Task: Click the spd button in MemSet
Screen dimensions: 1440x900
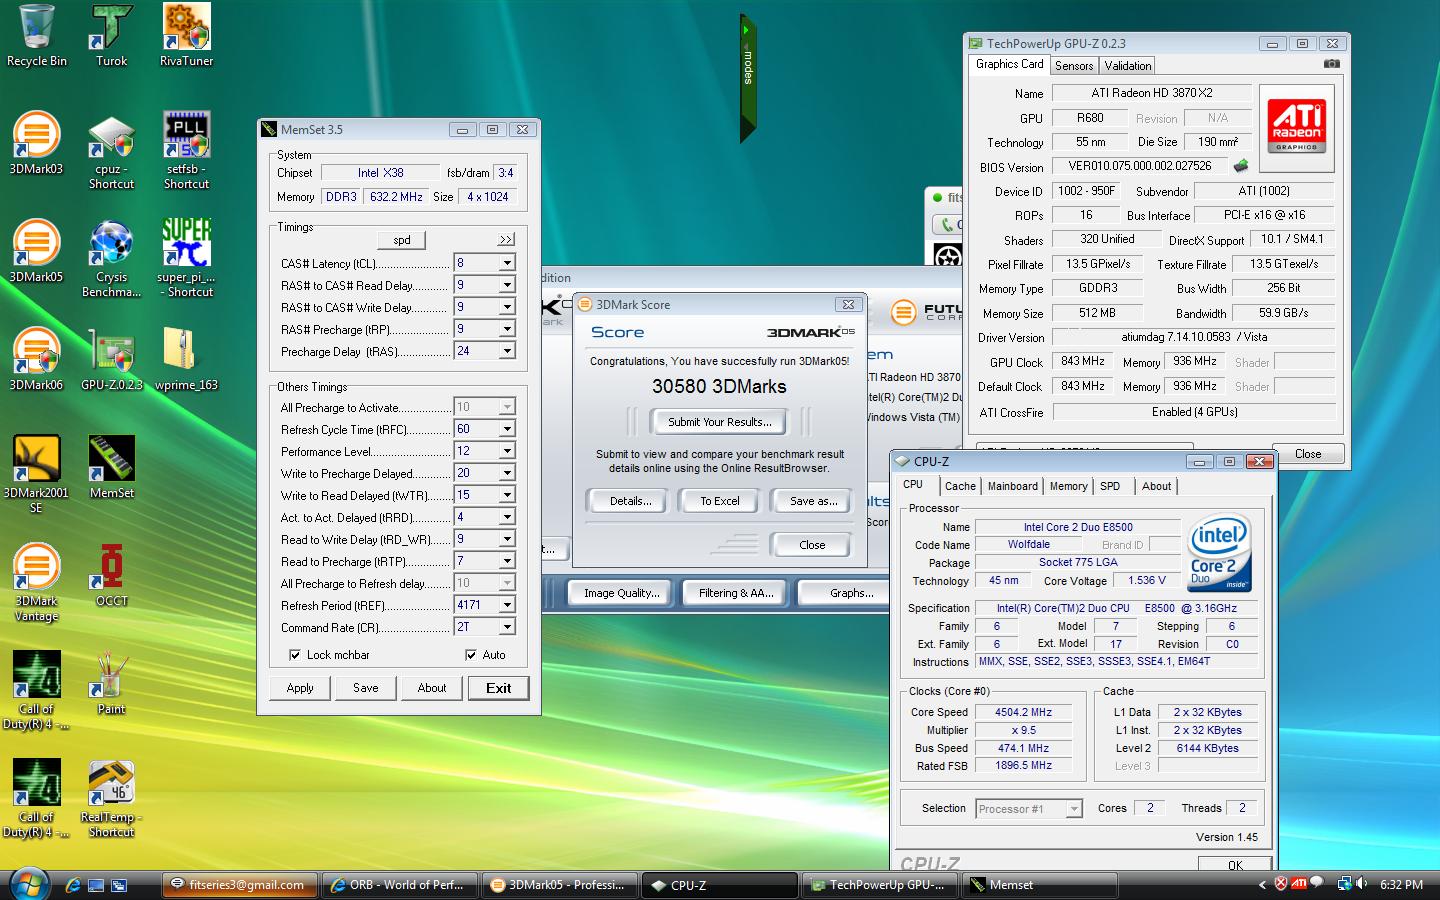Action: click(x=402, y=240)
